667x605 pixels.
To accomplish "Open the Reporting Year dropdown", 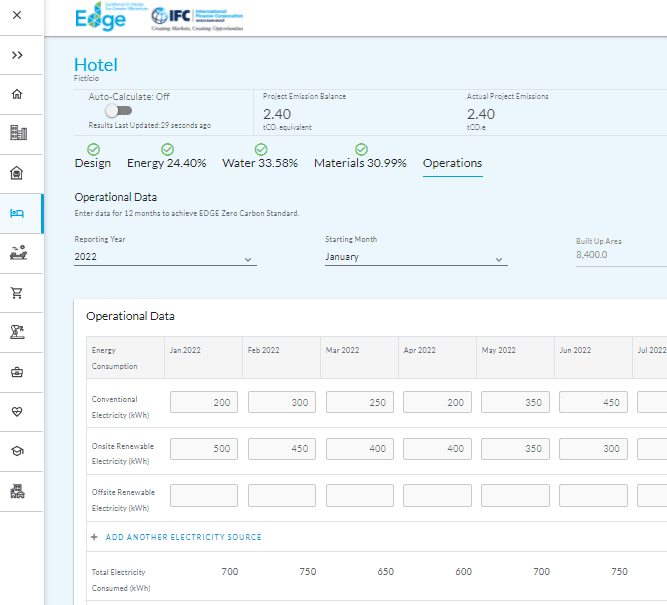I will pos(165,258).
